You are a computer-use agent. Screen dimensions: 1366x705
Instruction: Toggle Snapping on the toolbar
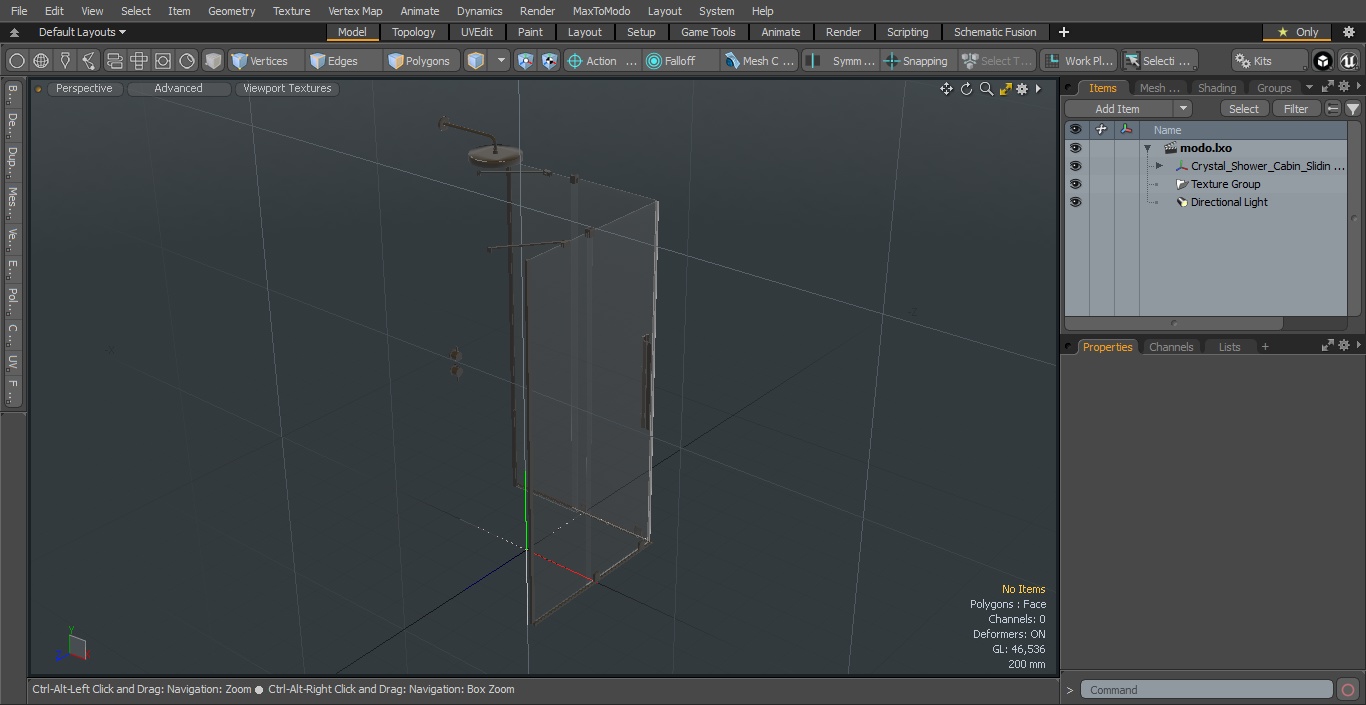coord(916,61)
